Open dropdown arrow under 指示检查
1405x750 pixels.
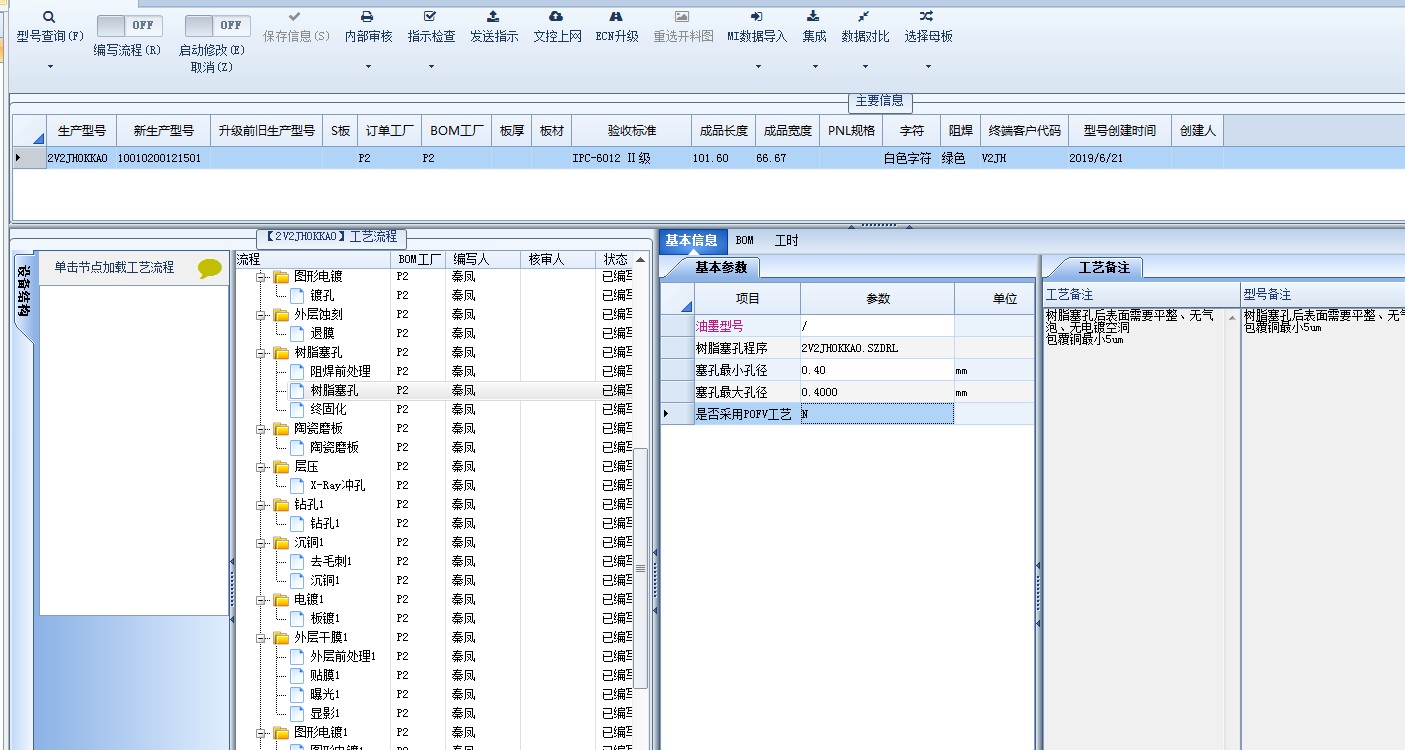click(x=431, y=67)
